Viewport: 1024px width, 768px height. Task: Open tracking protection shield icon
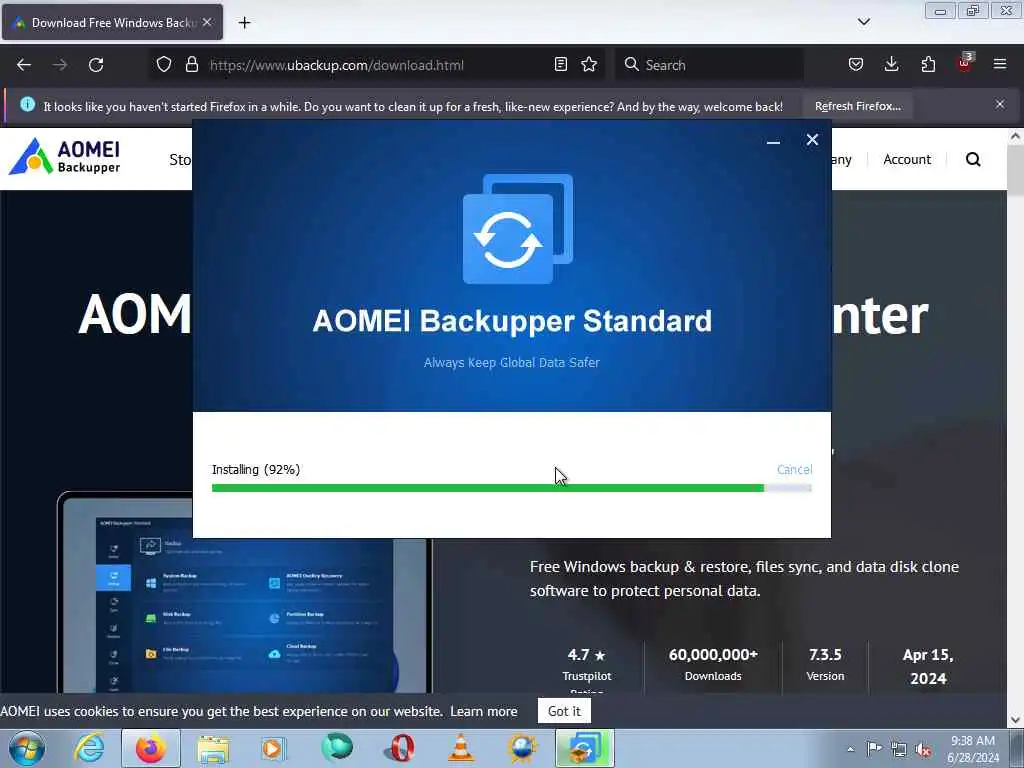pyautogui.click(x=164, y=65)
